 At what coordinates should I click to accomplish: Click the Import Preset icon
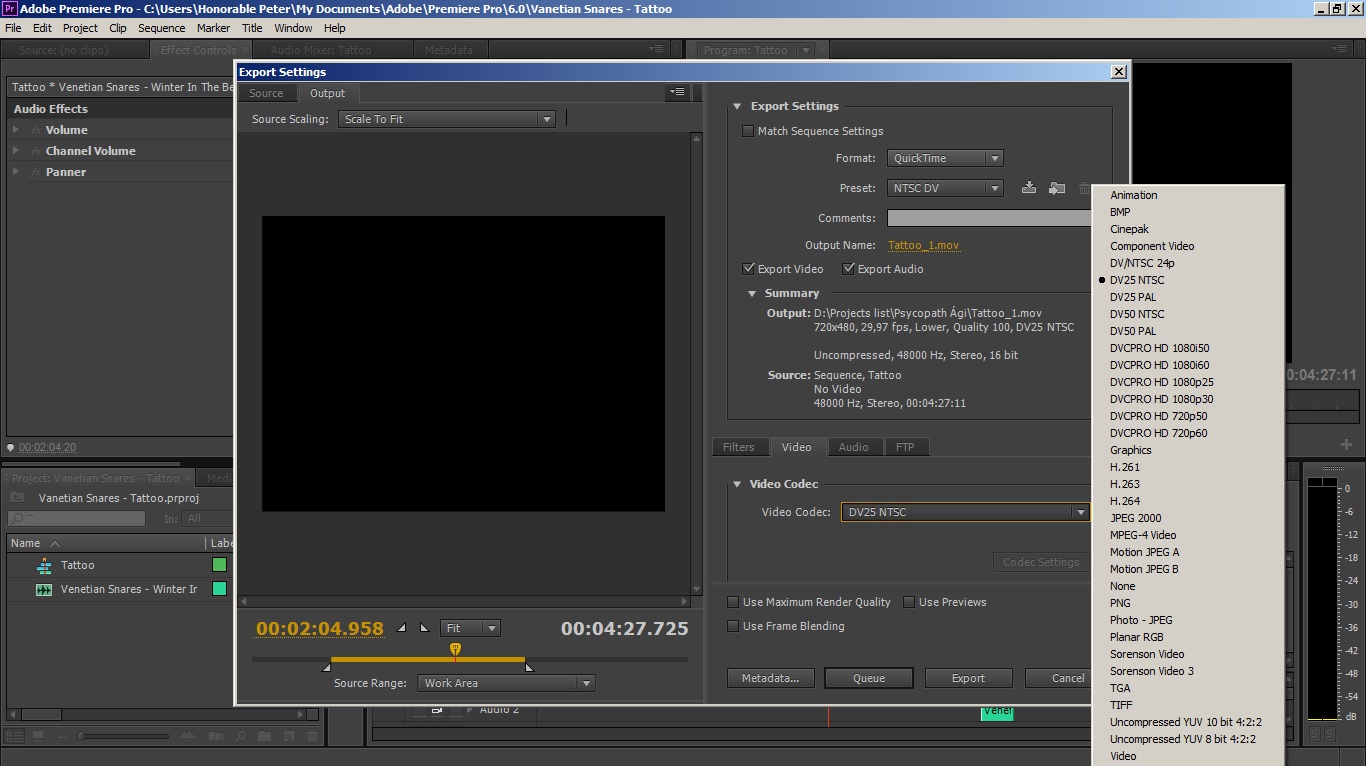tap(1056, 188)
